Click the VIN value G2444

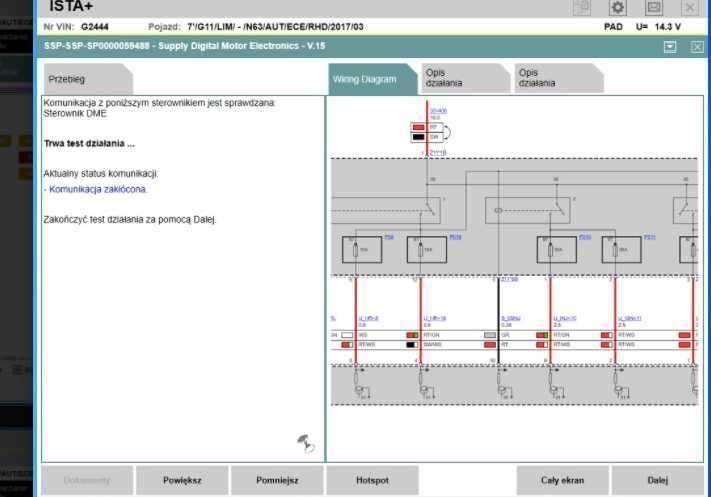95,27
